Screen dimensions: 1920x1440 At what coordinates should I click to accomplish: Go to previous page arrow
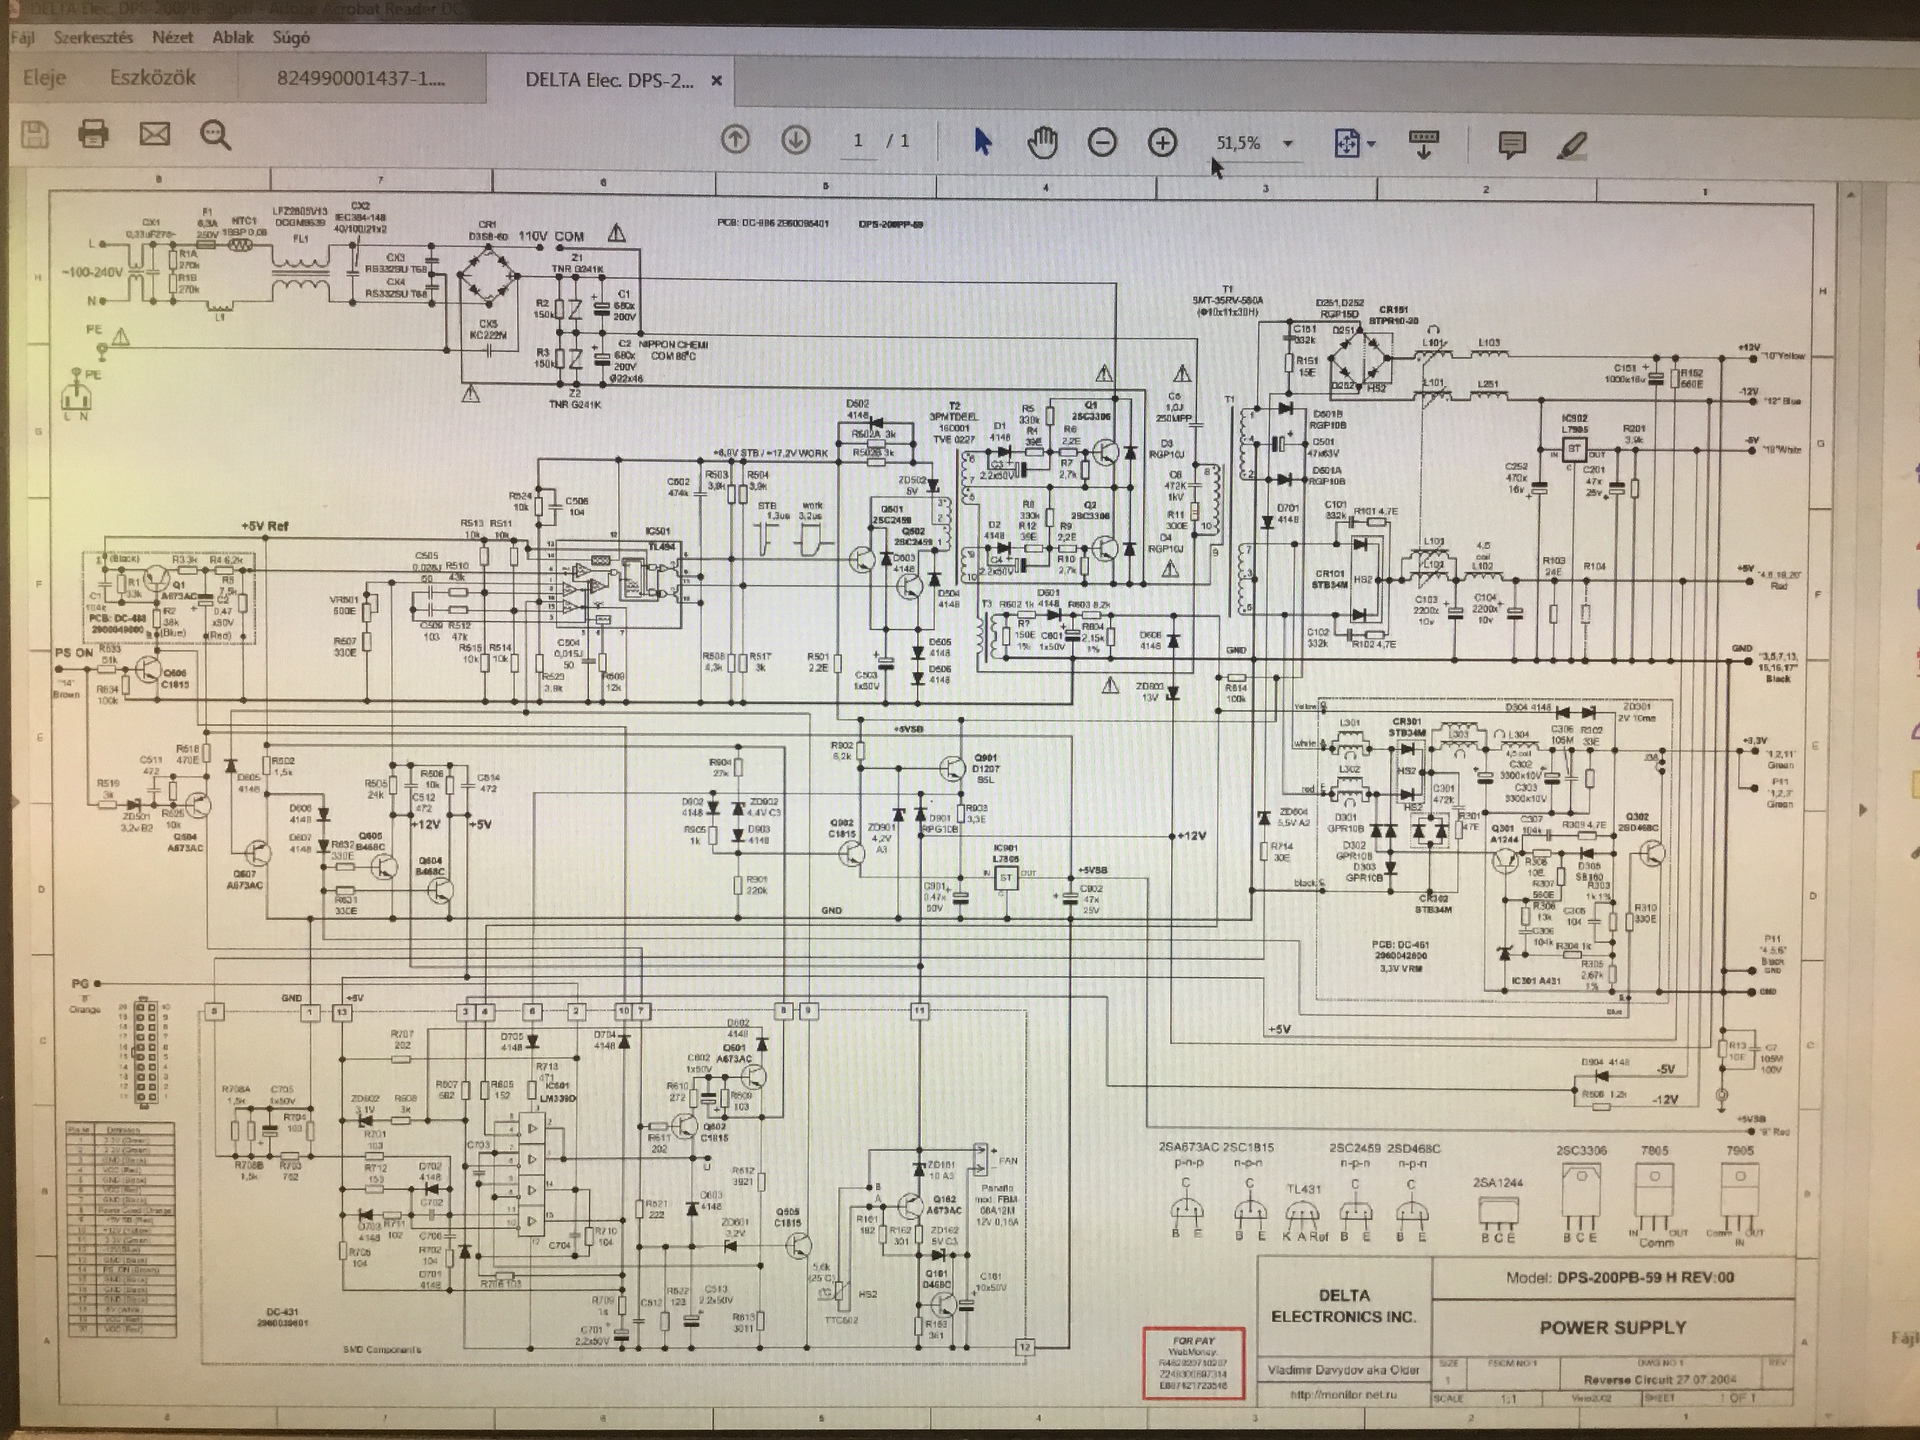[x=735, y=140]
